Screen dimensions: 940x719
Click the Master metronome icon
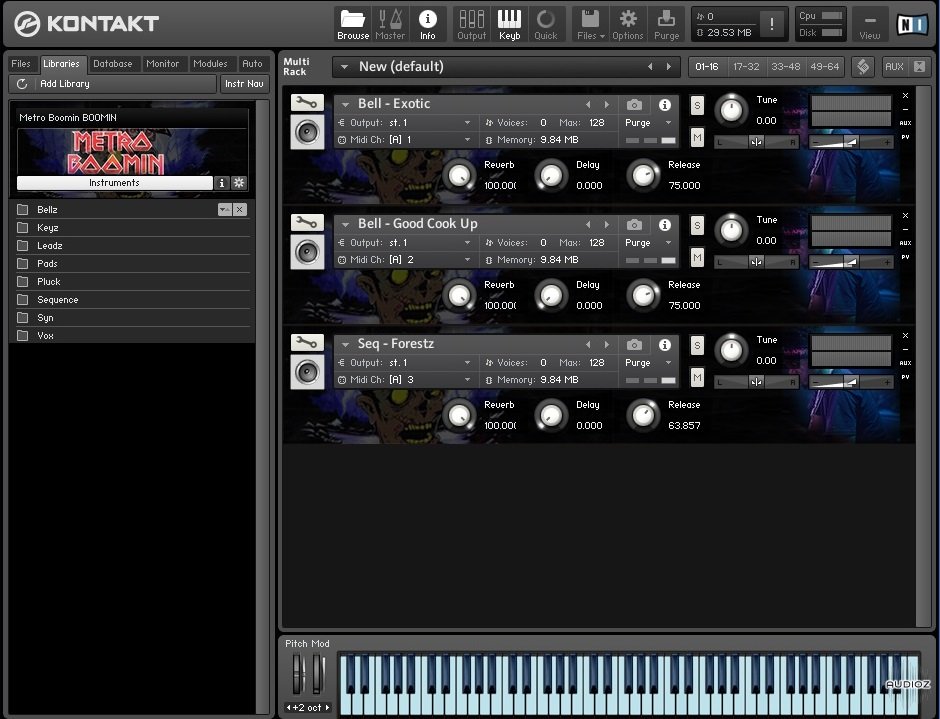pyautogui.click(x=390, y=24)
